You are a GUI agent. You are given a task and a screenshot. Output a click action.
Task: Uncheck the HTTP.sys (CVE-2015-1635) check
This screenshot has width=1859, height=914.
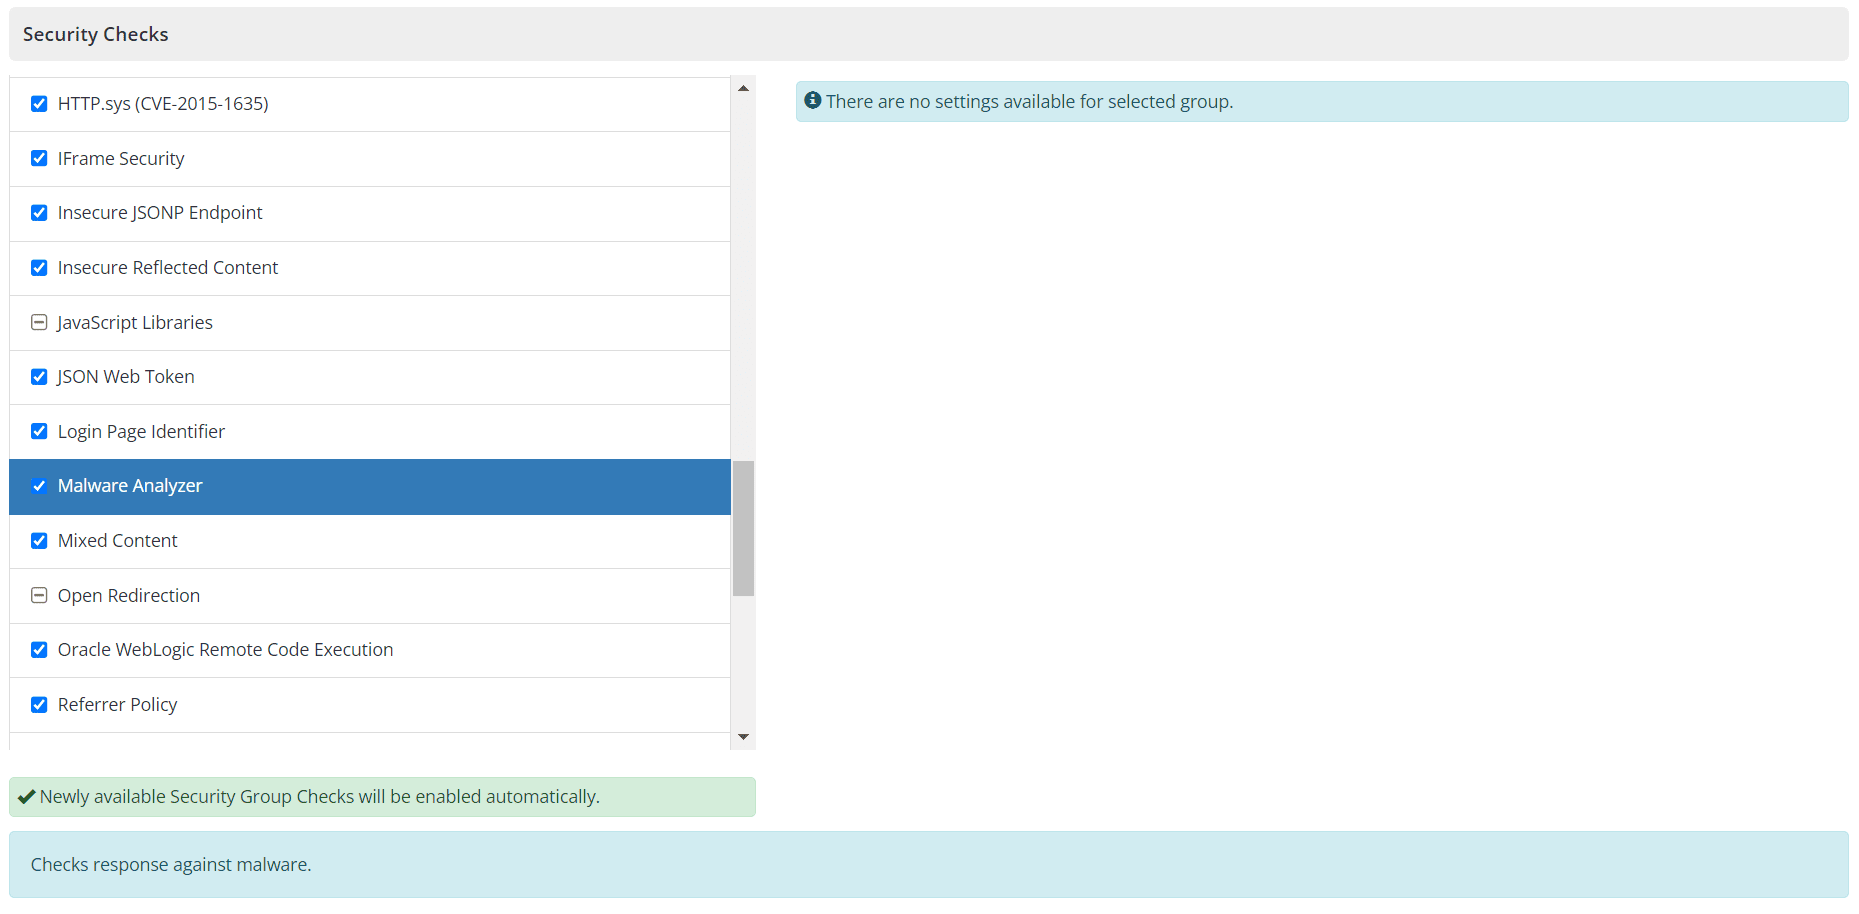point(39,103)
